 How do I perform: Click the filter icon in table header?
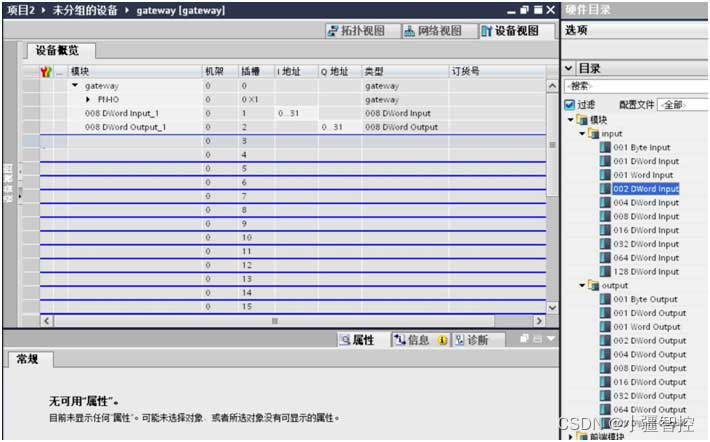tap(46, 72)
